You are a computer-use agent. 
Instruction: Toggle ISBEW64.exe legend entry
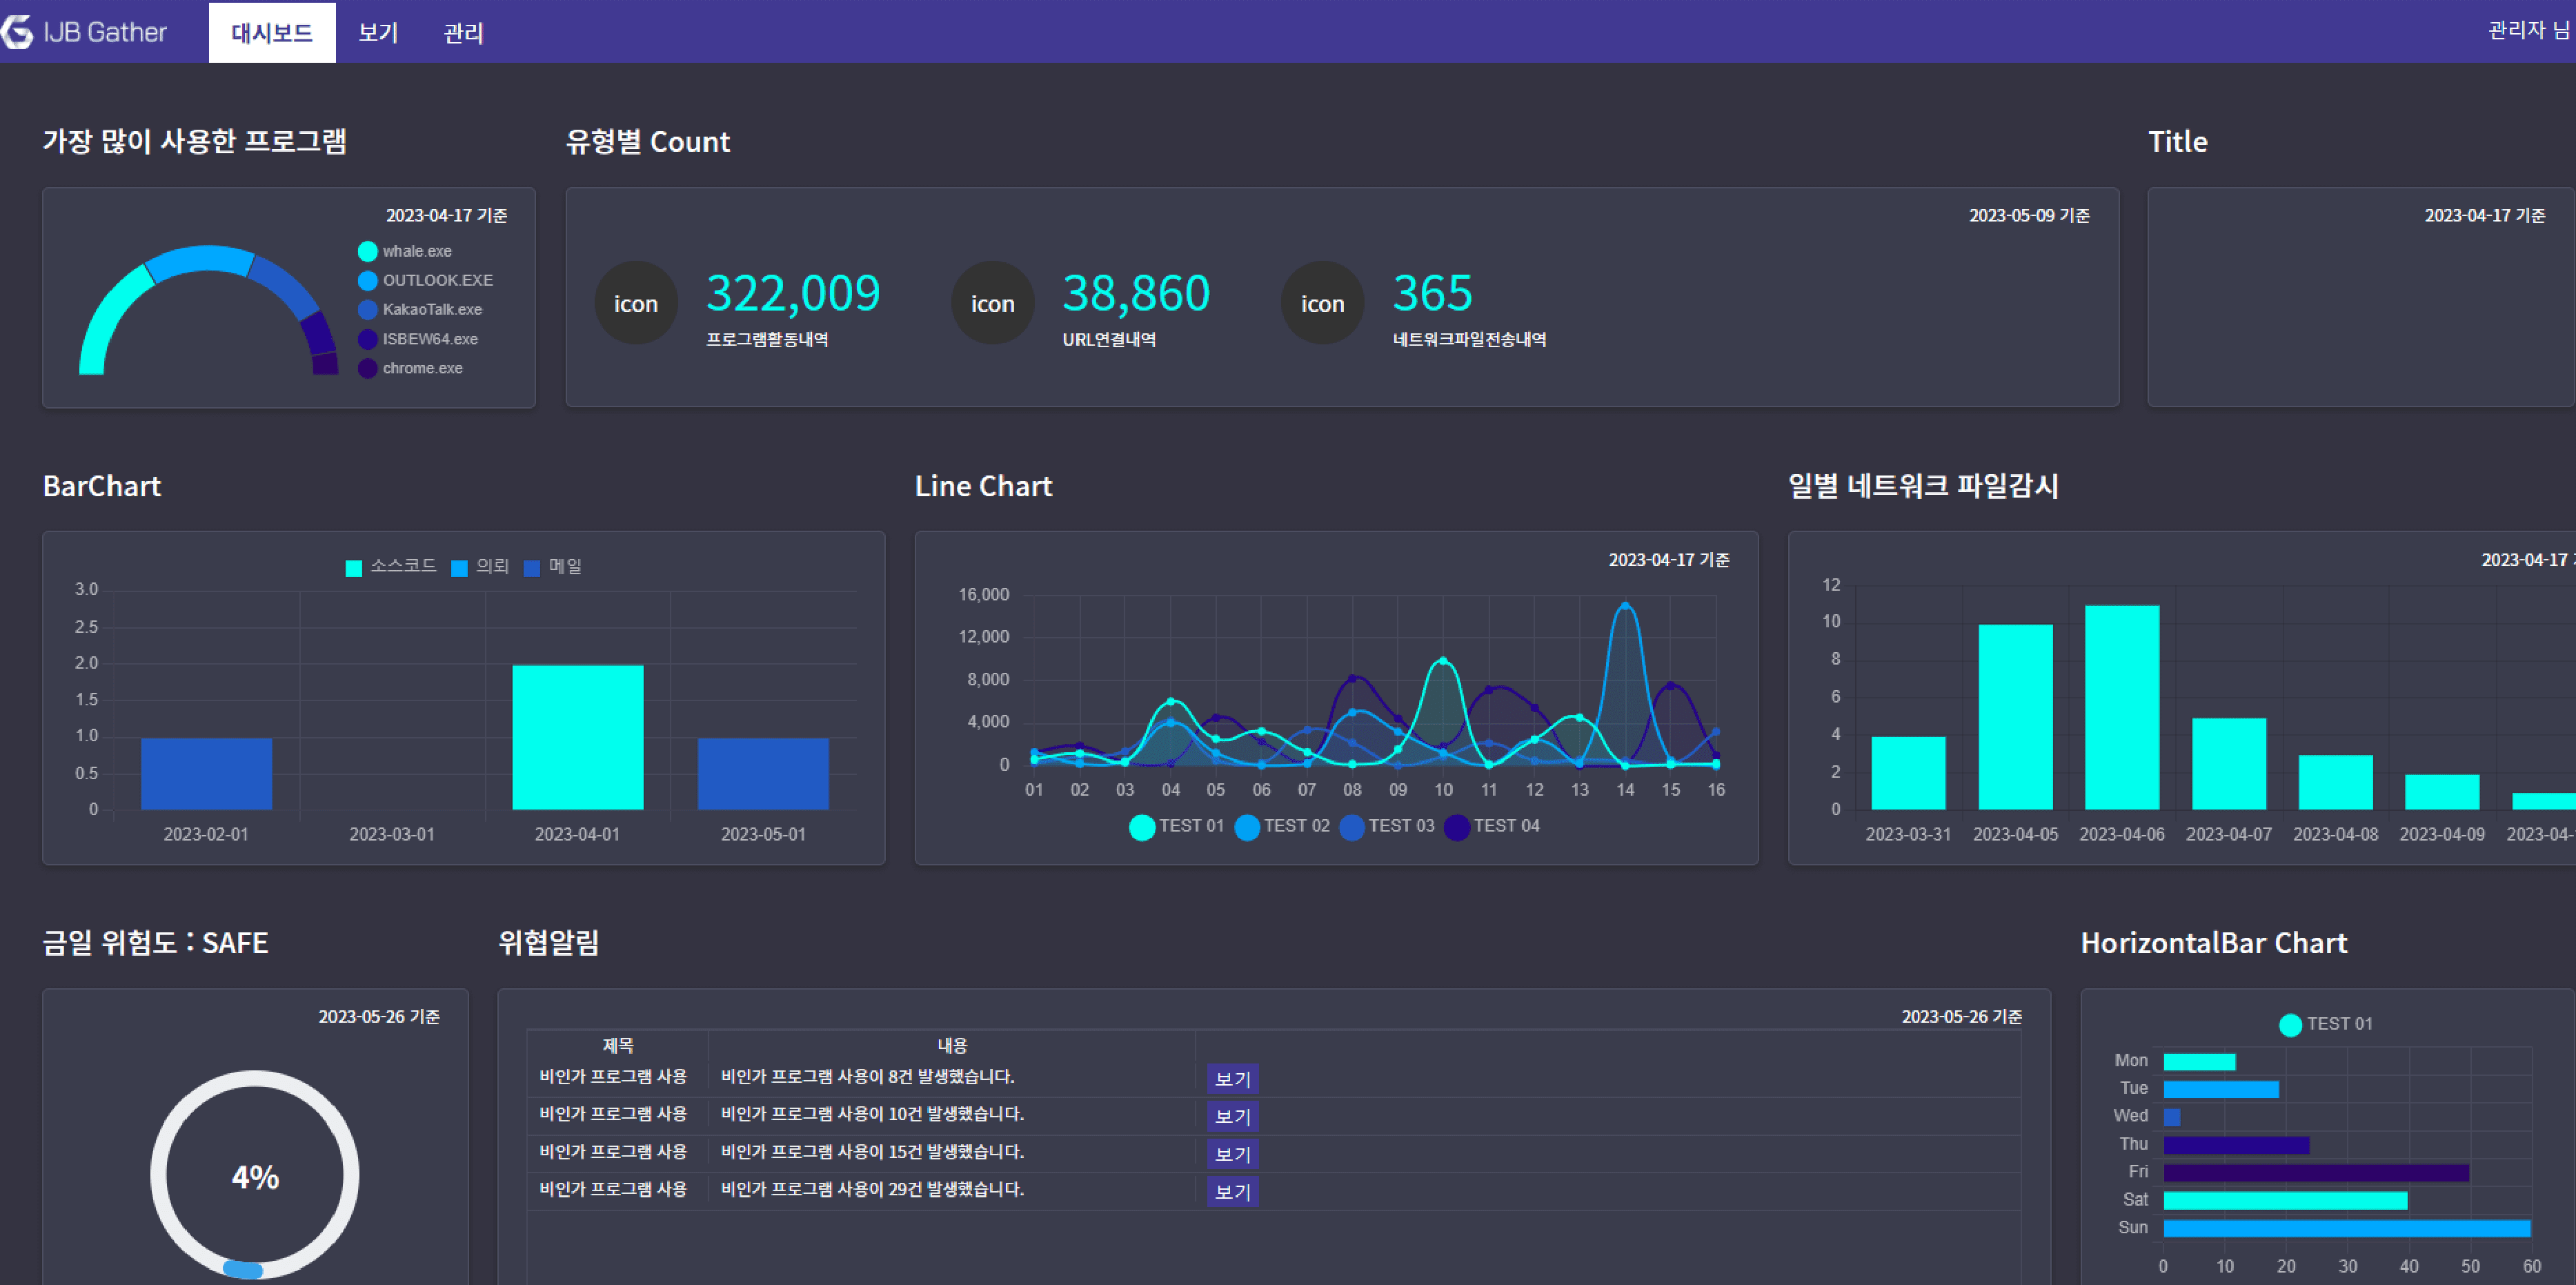[x=419, y=339]
